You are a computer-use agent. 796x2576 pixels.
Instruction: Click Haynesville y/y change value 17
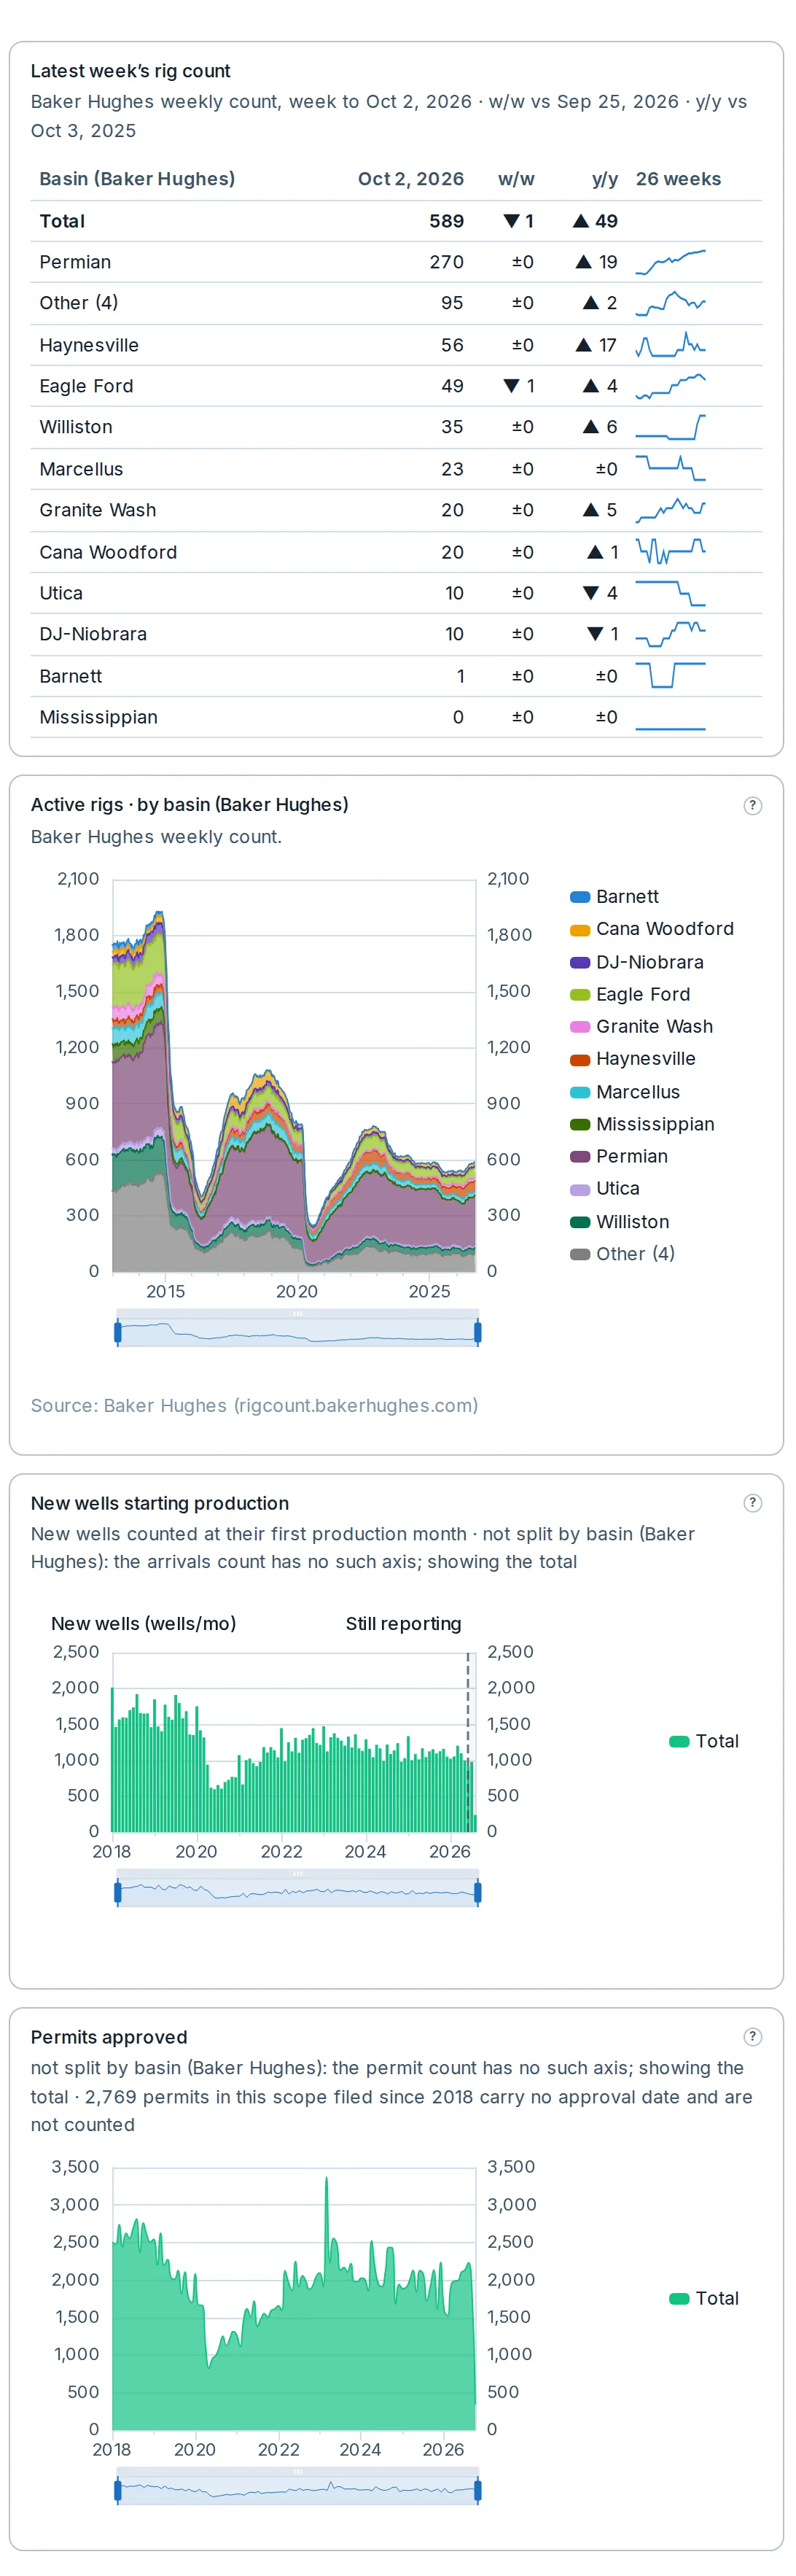coord(597,346)
